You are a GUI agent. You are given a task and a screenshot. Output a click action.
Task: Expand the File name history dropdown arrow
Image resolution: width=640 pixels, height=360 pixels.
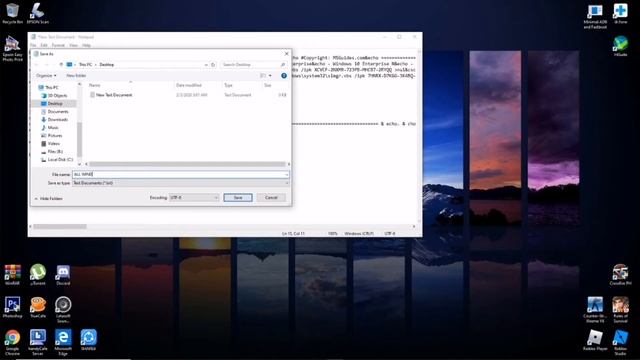click(x=287, y=174)
